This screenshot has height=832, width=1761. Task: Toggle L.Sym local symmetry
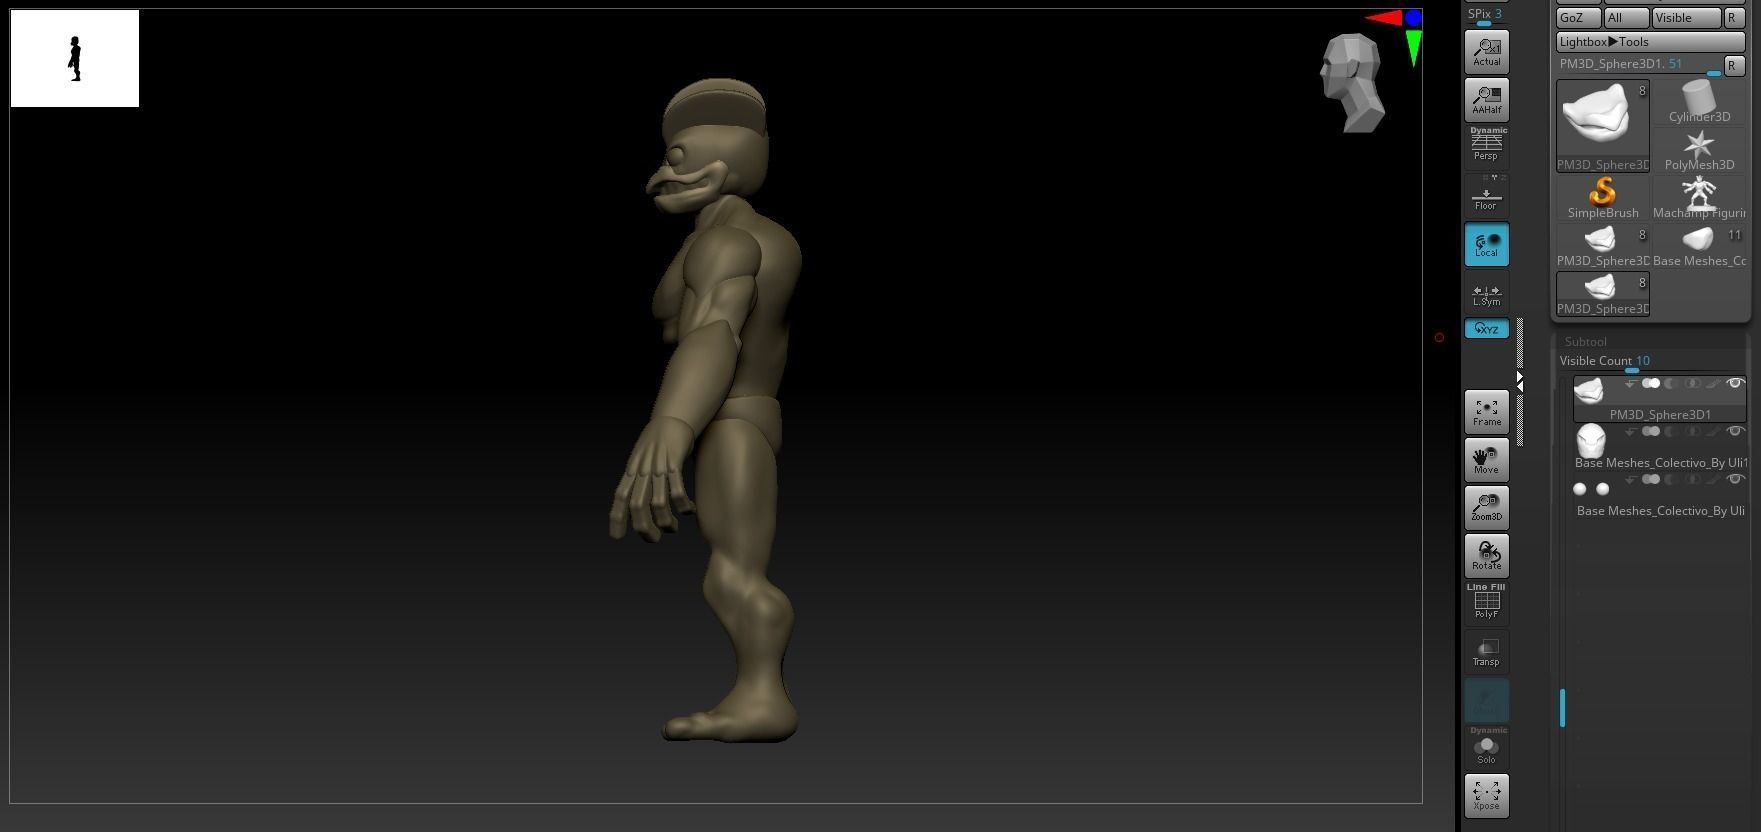click(1486, 293)
